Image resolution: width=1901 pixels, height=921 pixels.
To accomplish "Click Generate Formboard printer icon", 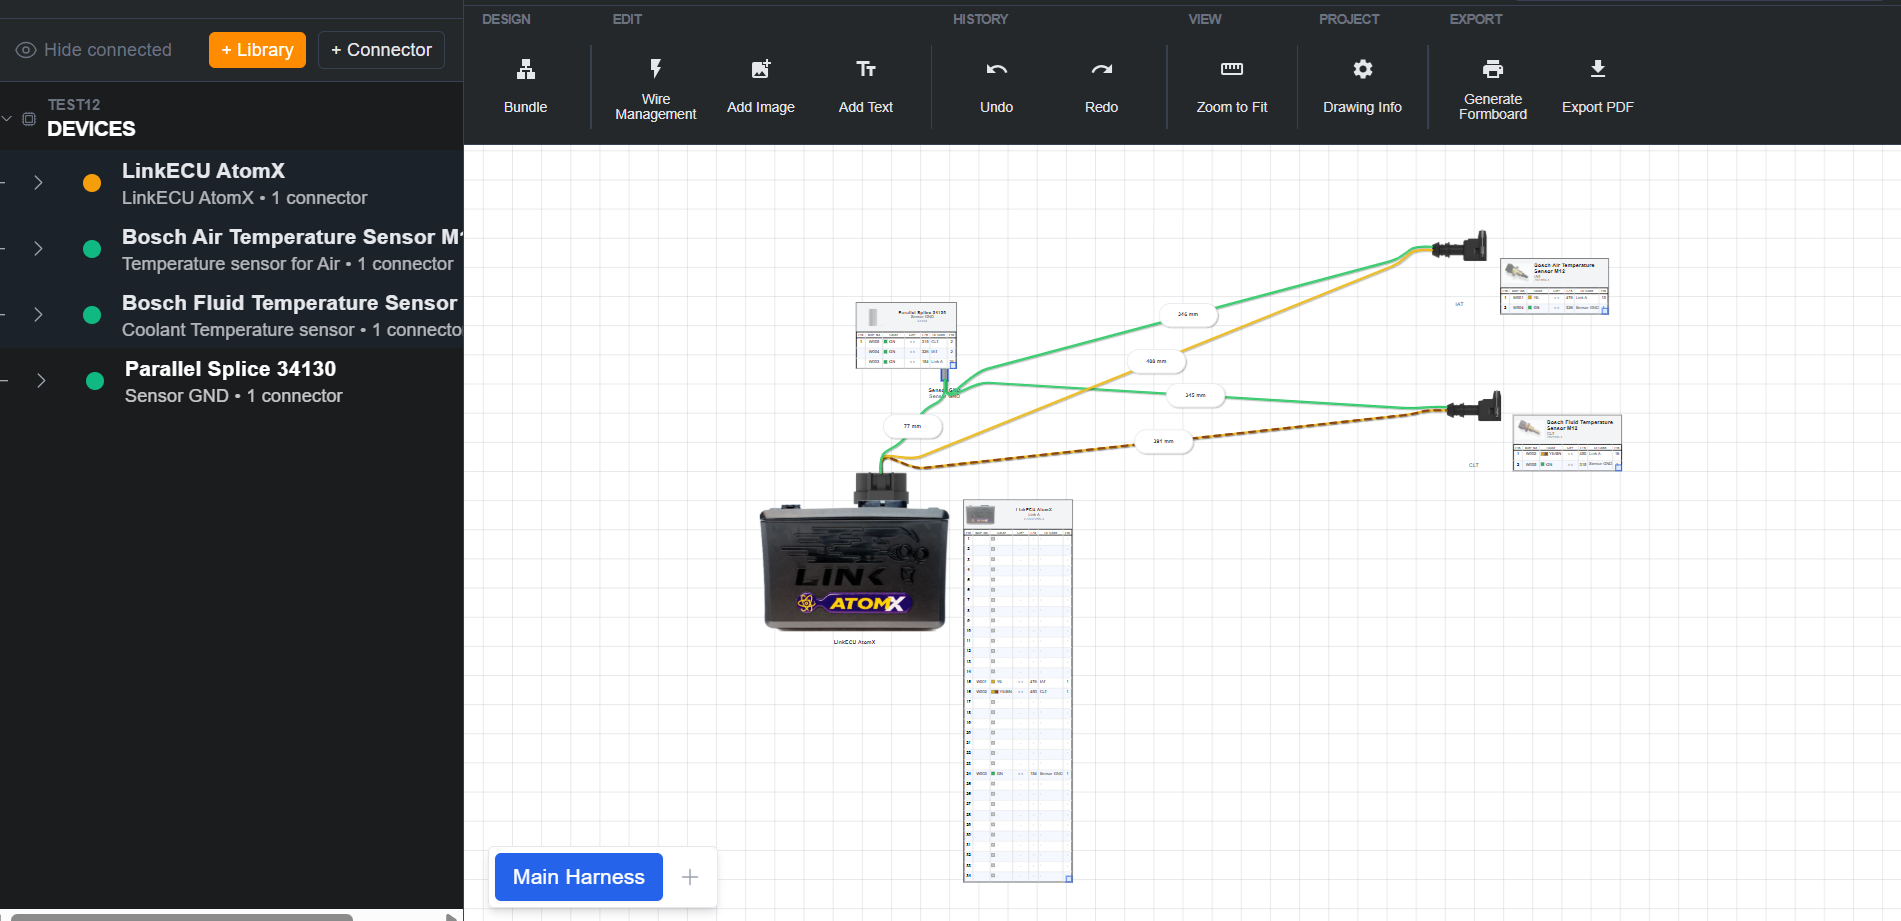I will tap(1493, 69).
